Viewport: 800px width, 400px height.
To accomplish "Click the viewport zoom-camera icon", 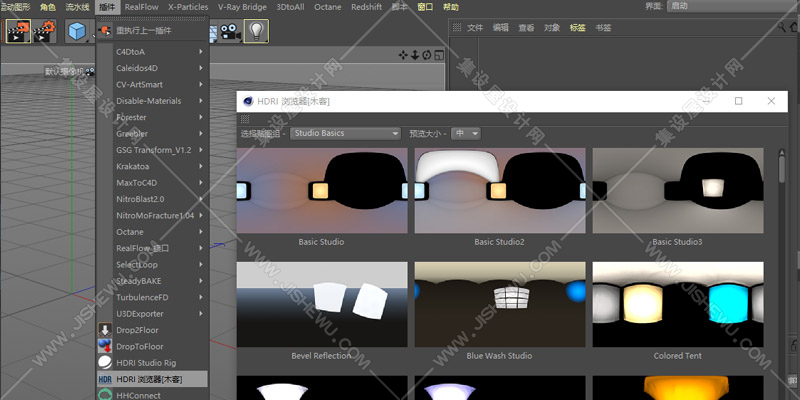I will 415,55.
